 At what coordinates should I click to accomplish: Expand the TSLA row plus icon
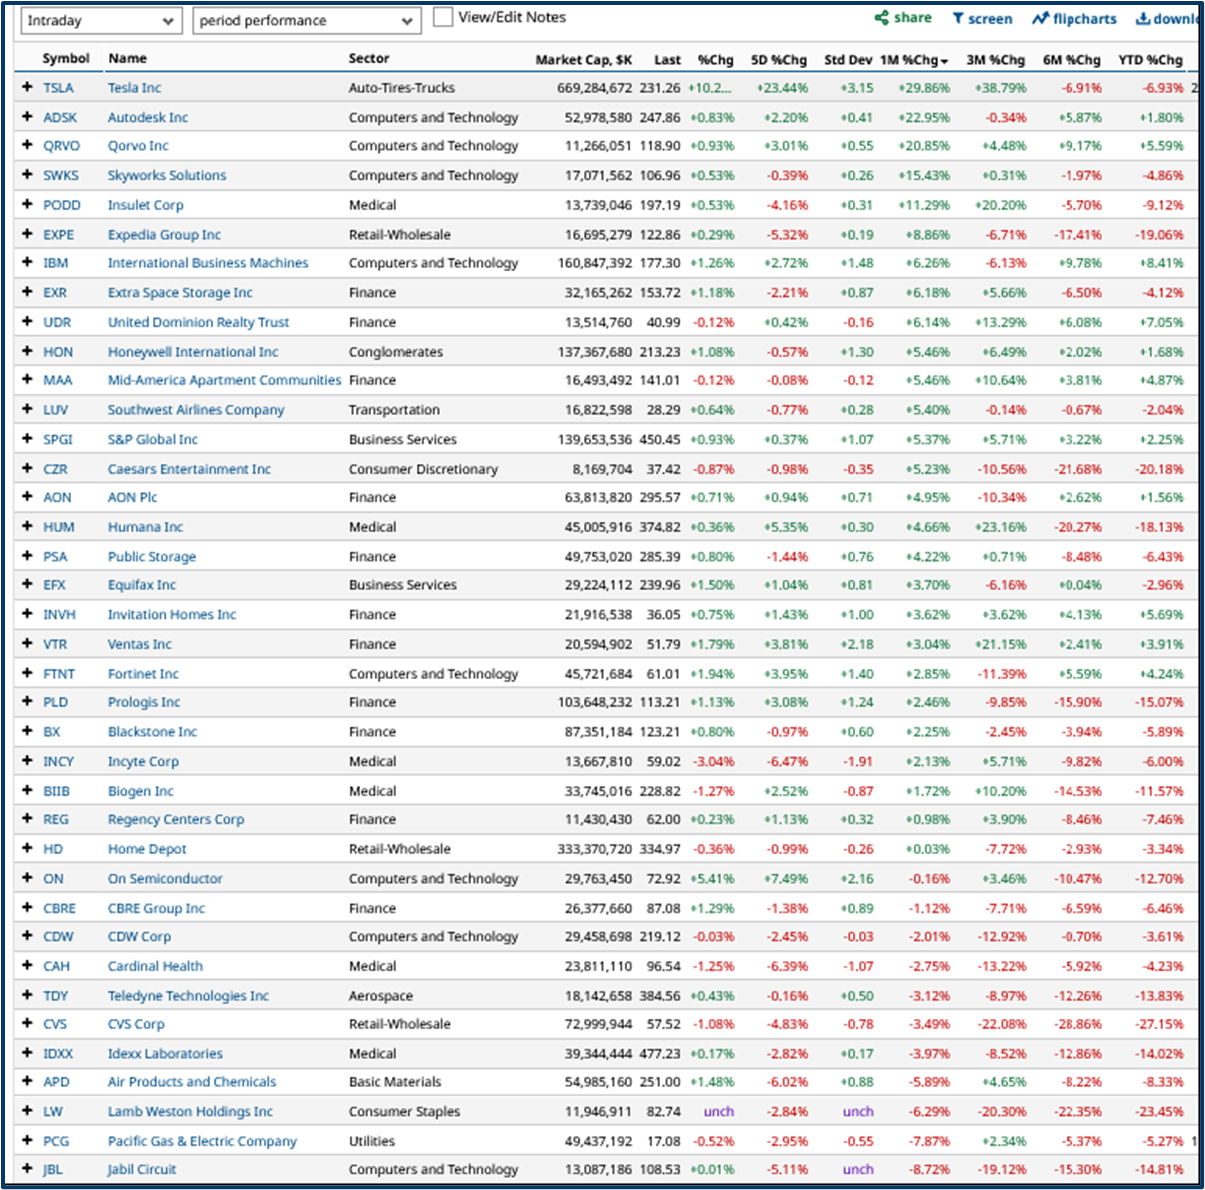(27, 87)
